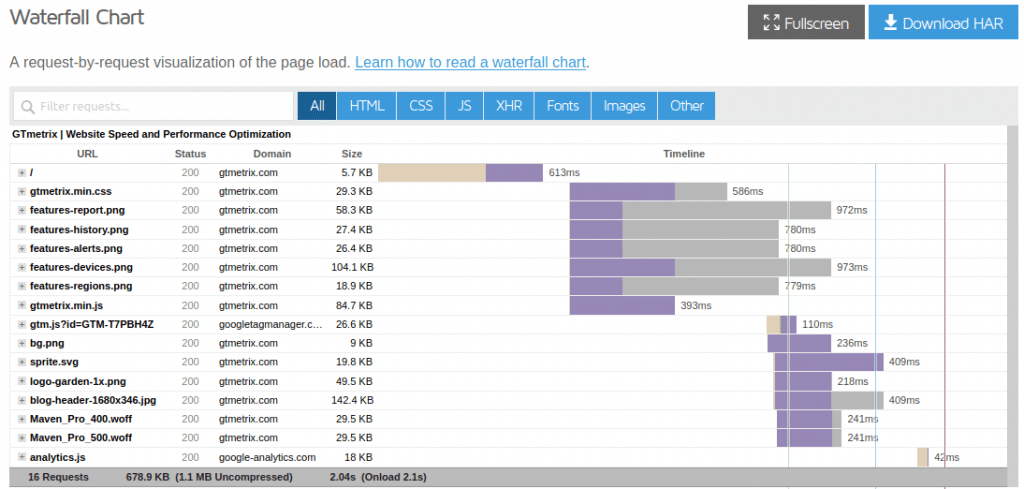Expand the root / document request
This screenshot has height=489, width=1024.
click(x=22, y=173)
